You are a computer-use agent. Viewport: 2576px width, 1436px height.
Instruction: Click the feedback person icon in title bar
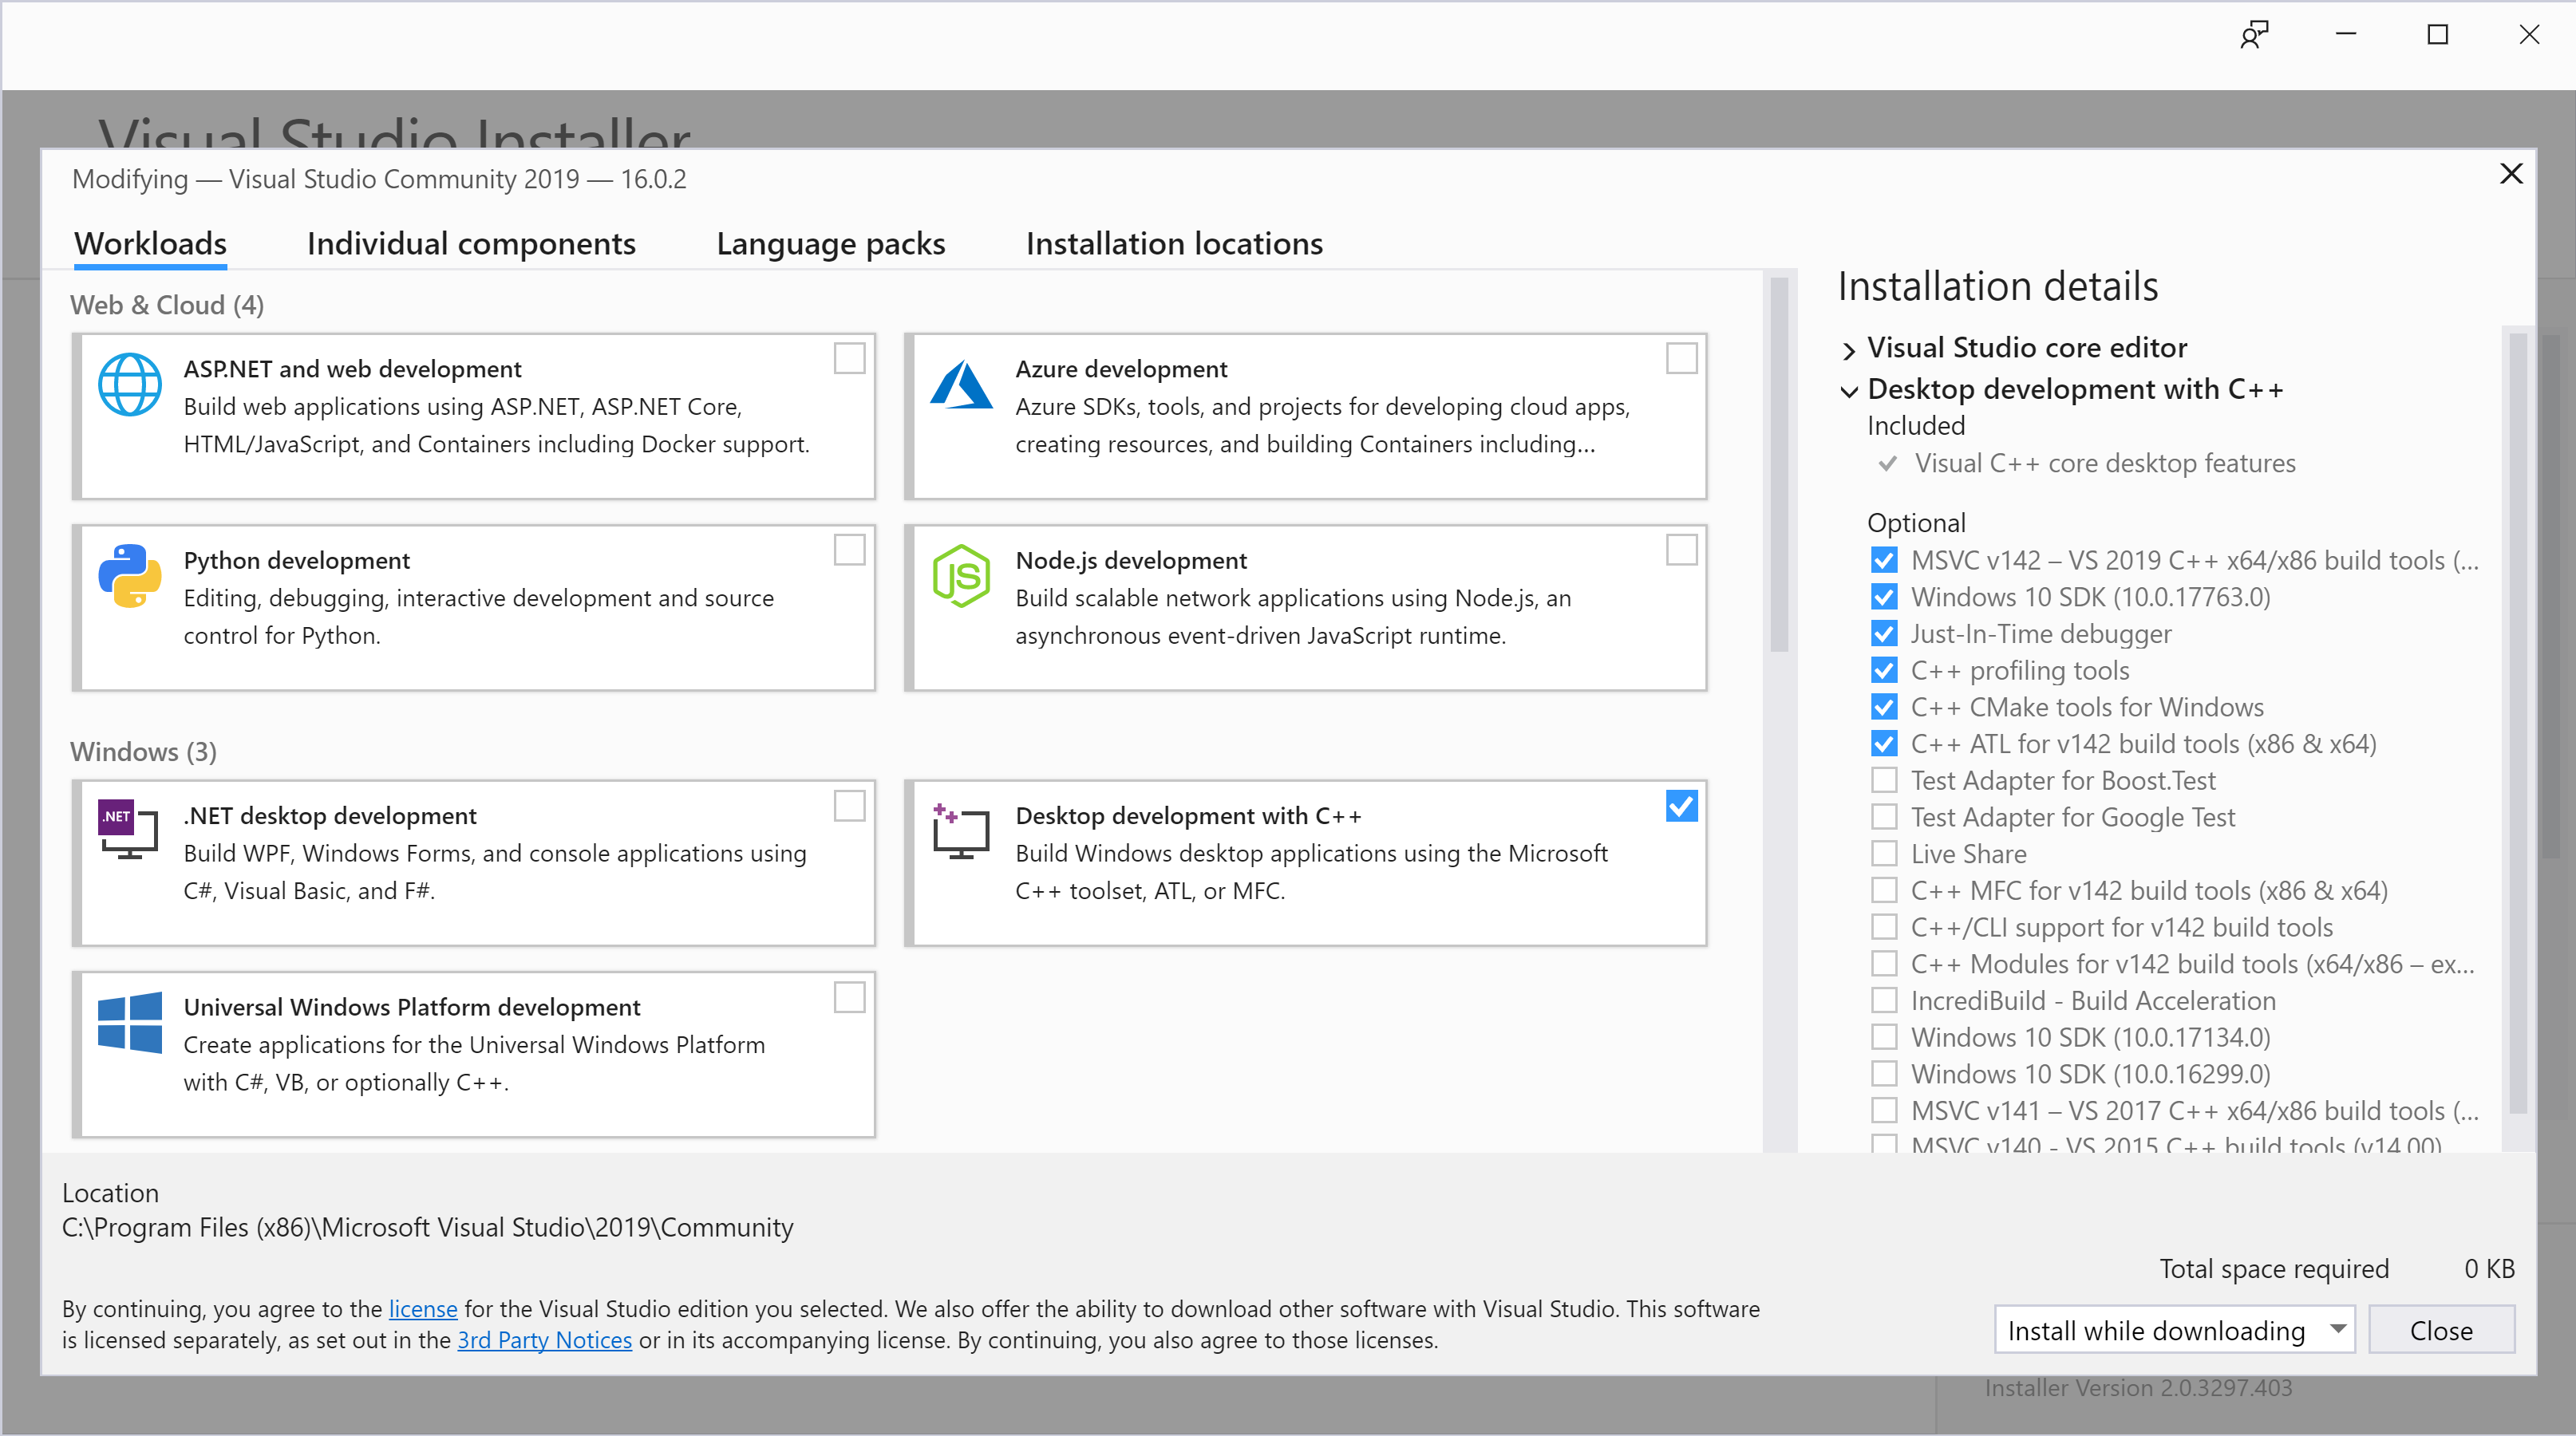tap(2254, 35)
